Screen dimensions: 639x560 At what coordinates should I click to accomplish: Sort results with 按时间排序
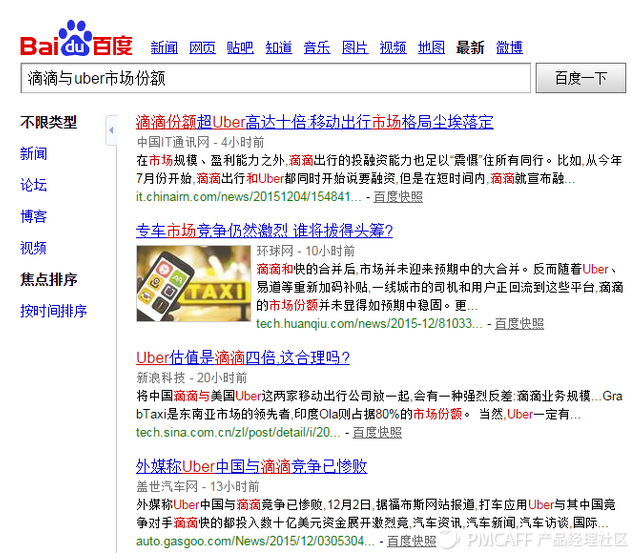53,311
